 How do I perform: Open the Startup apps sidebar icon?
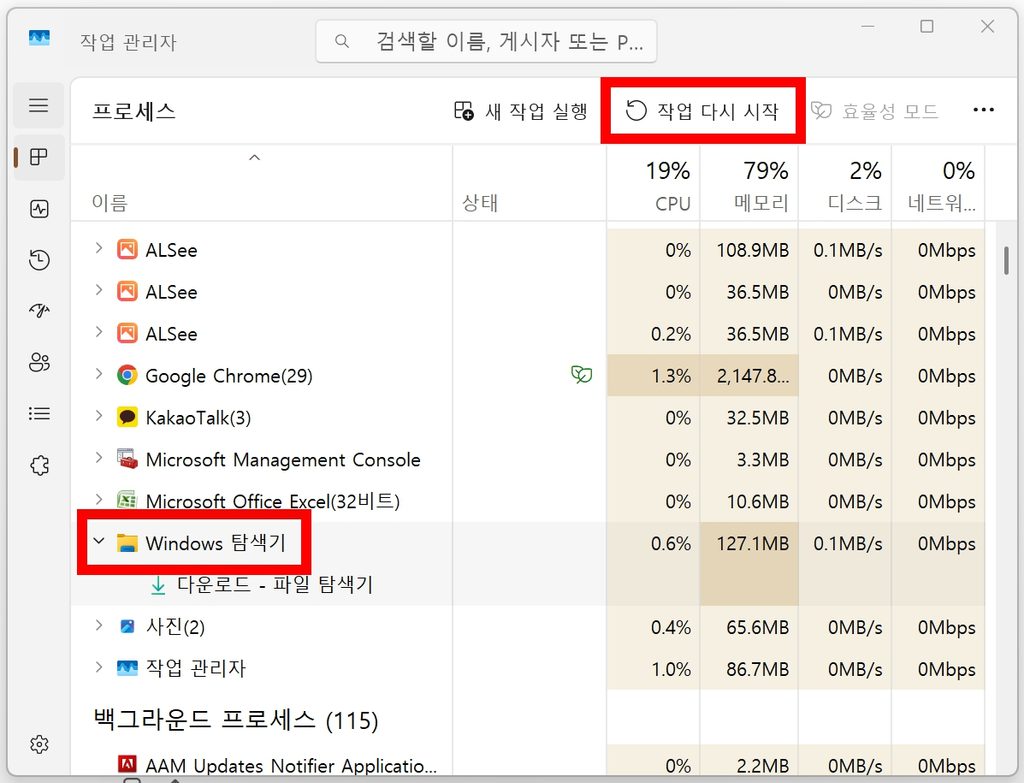tap(39, 311)
